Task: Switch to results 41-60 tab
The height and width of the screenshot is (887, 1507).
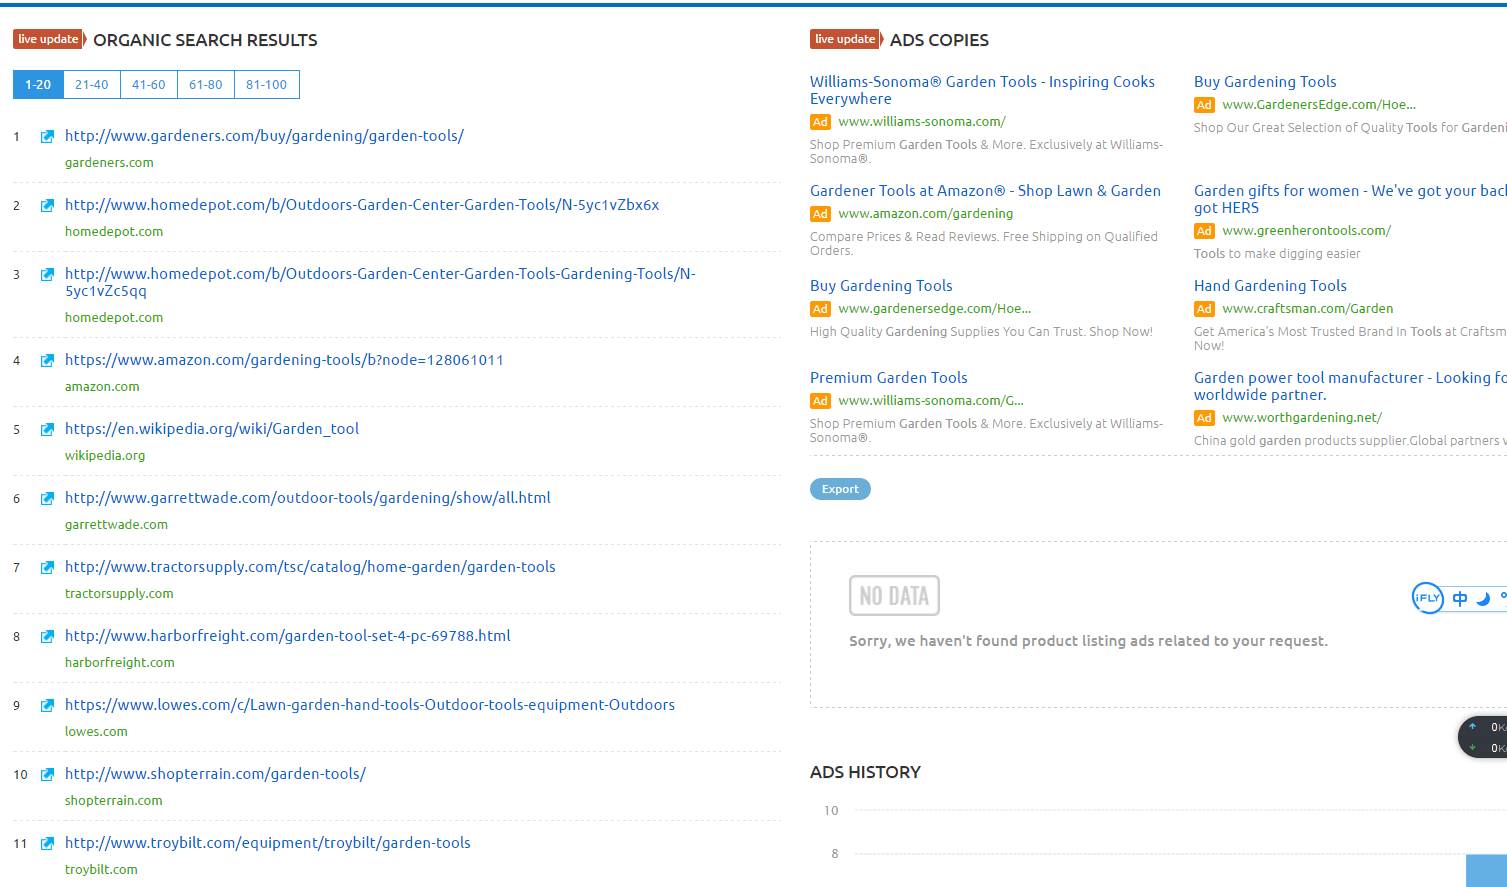Action: 149,85
